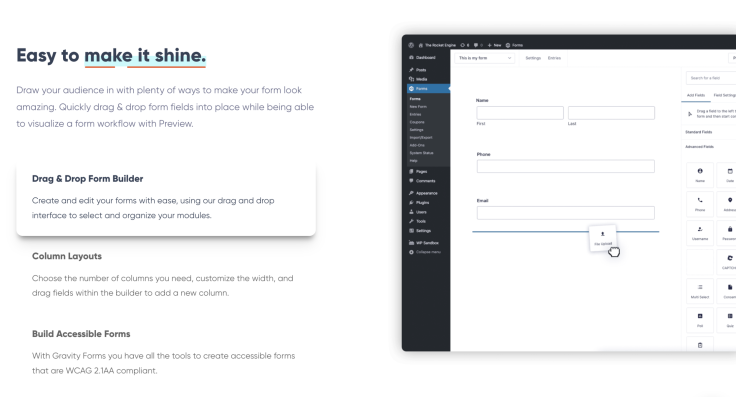
Task: Open Media in the WordPress sidebar
Action: pyautogui.click(x=418, y=79)
